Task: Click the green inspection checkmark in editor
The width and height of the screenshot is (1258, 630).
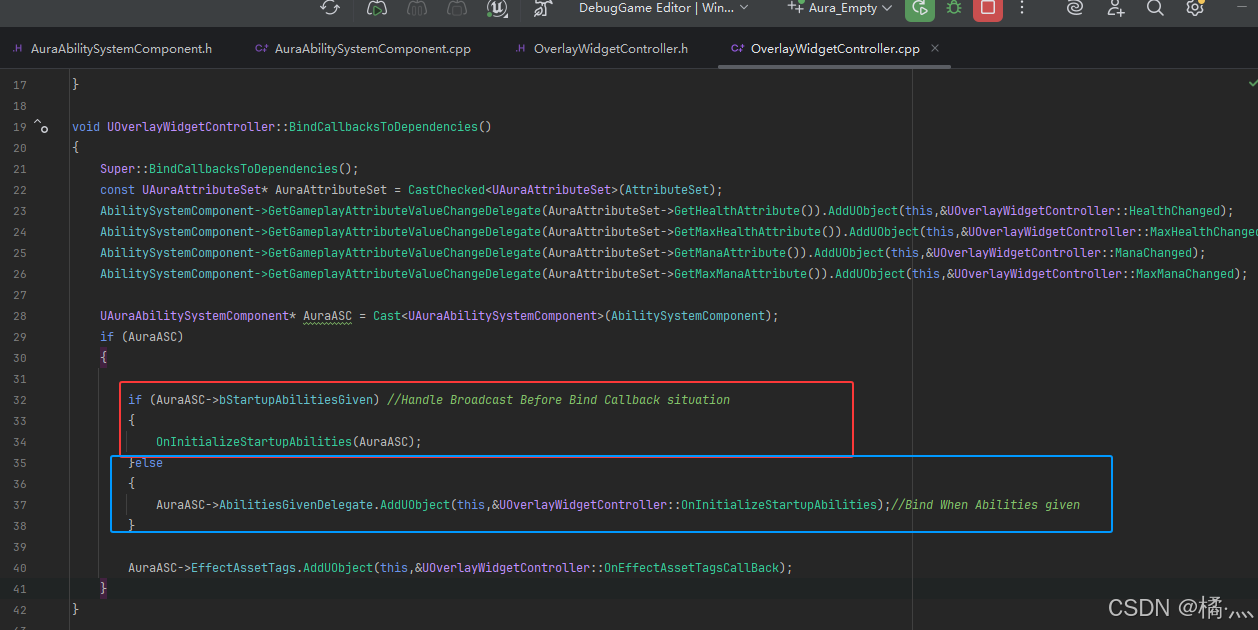Action: tap(1252, 82)
